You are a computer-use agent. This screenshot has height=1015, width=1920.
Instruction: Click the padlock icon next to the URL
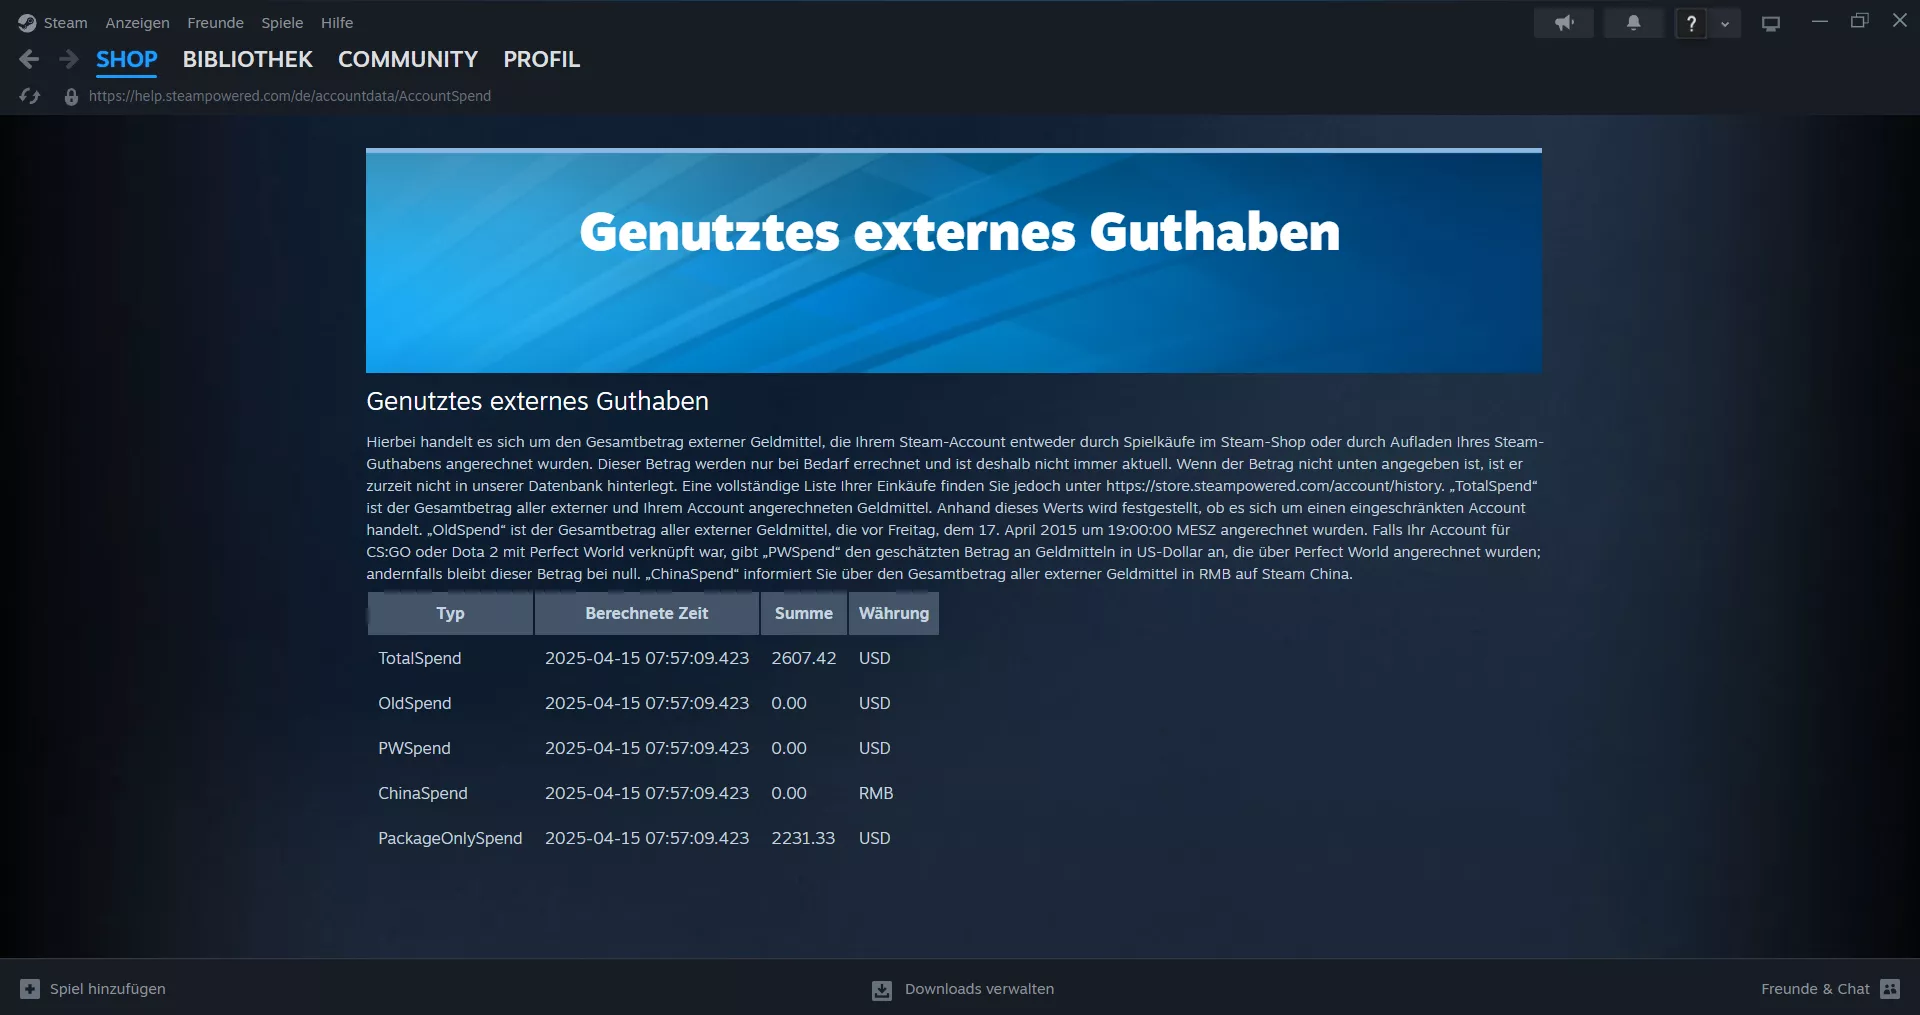[71, 96]
